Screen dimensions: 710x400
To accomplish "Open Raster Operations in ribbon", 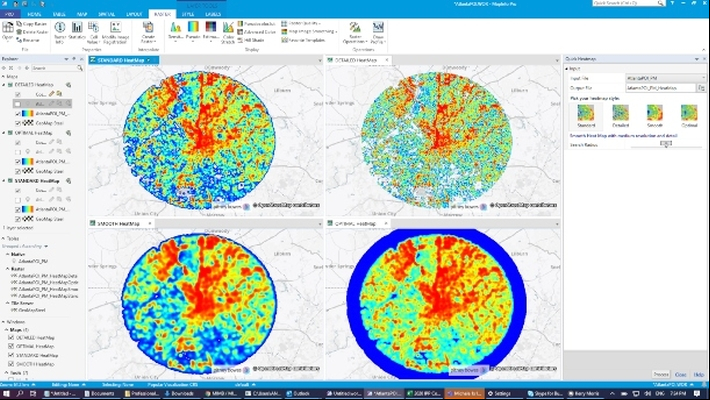I will 355,32.
